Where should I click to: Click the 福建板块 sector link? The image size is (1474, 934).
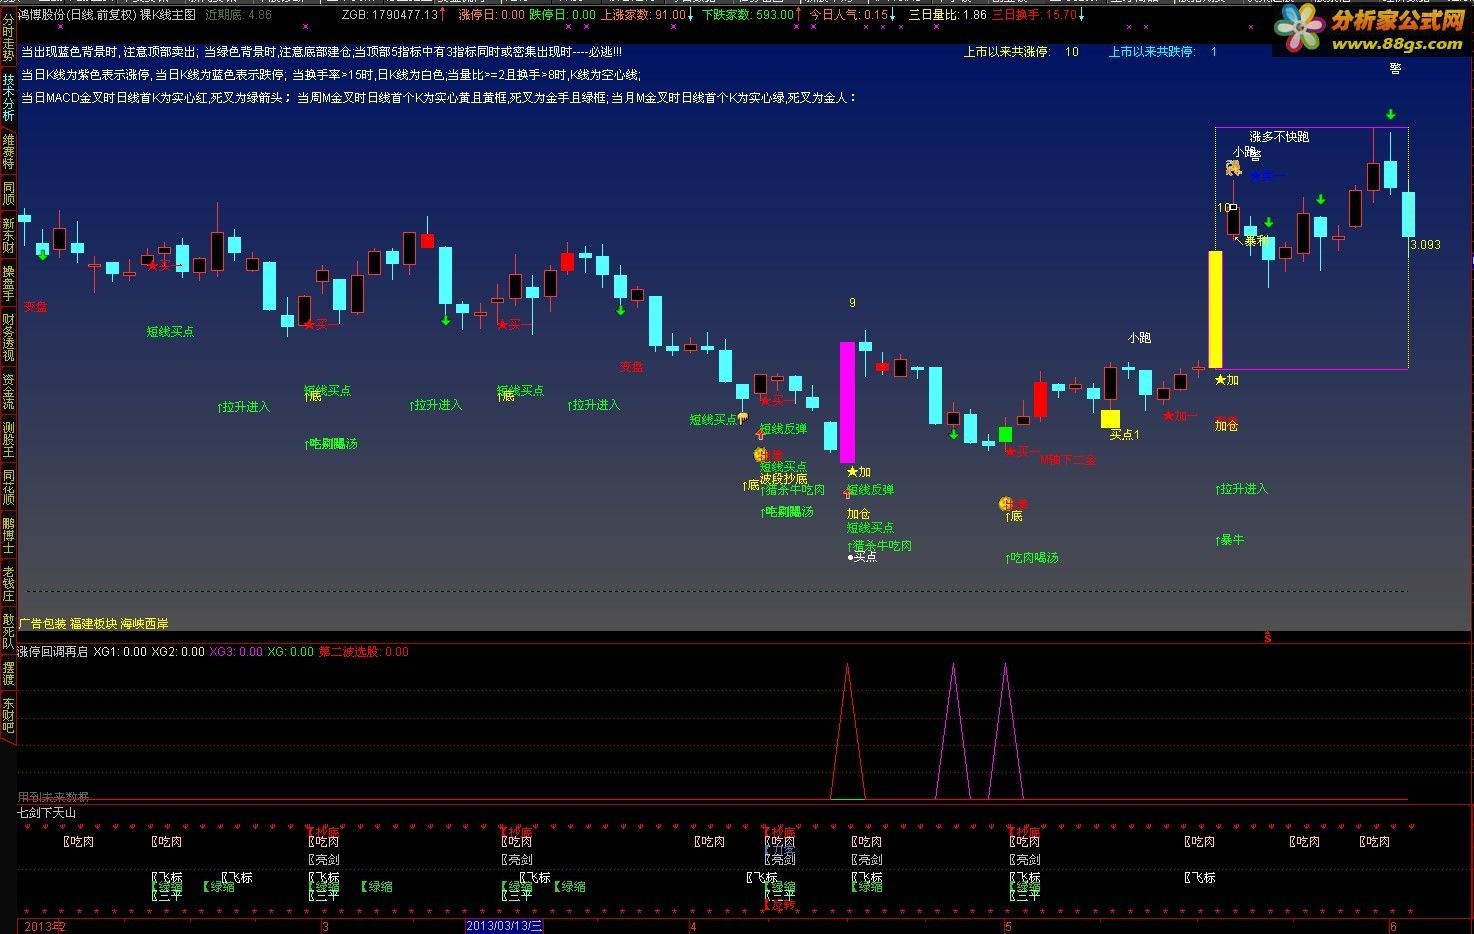point(94,623)
